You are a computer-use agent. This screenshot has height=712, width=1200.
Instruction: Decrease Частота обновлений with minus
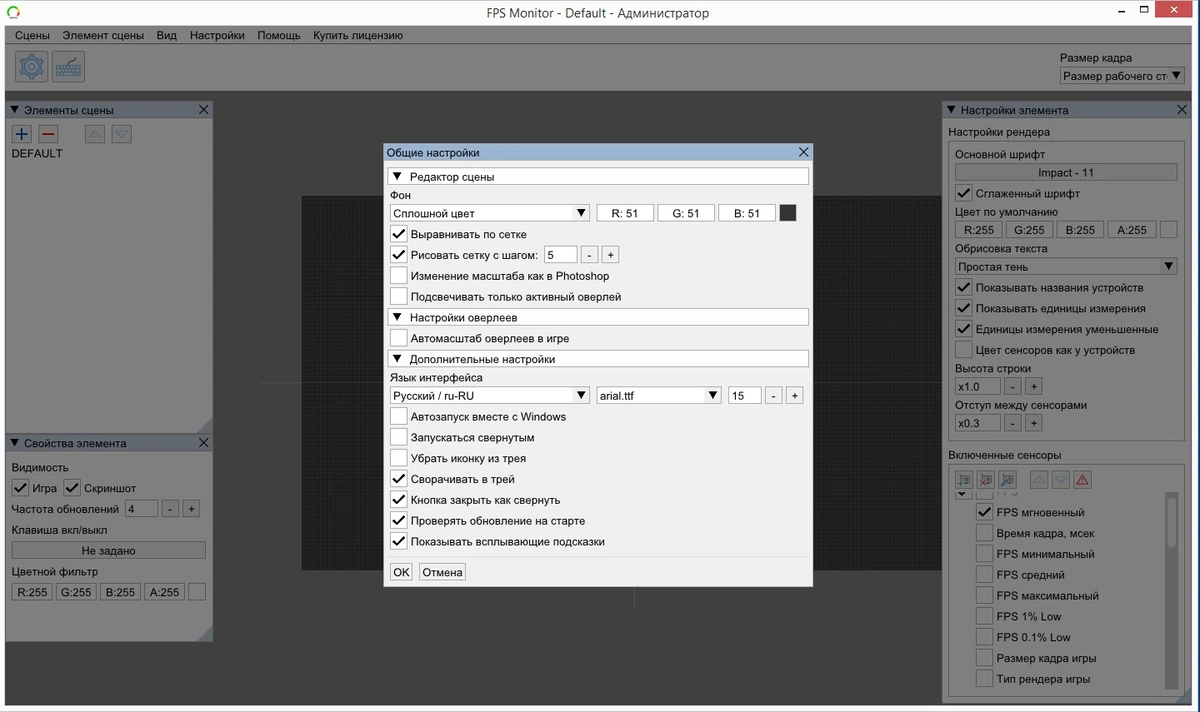tap(171, 509)
